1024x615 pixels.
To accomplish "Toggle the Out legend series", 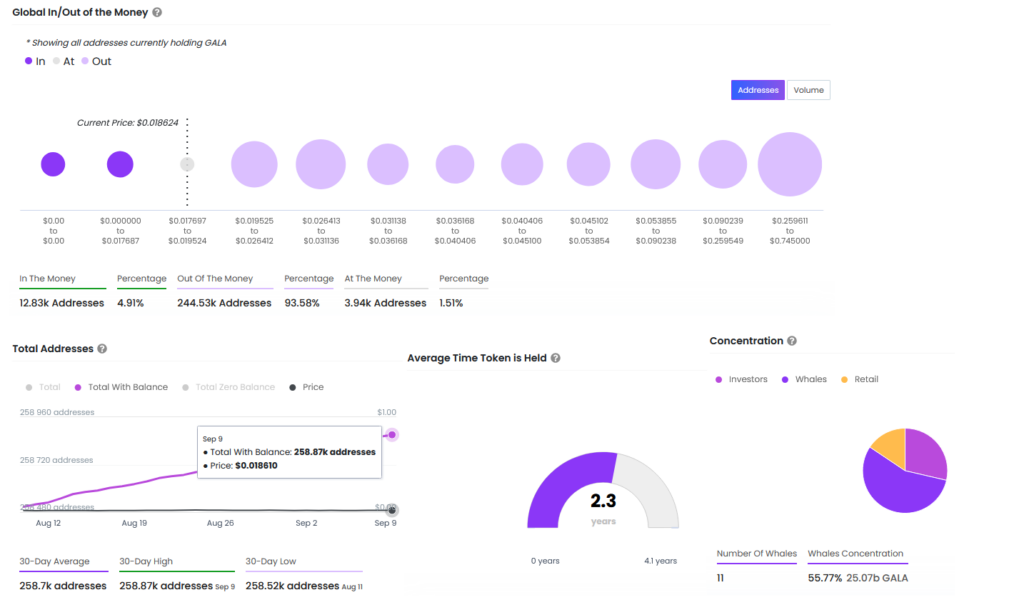I will point(96,61).
